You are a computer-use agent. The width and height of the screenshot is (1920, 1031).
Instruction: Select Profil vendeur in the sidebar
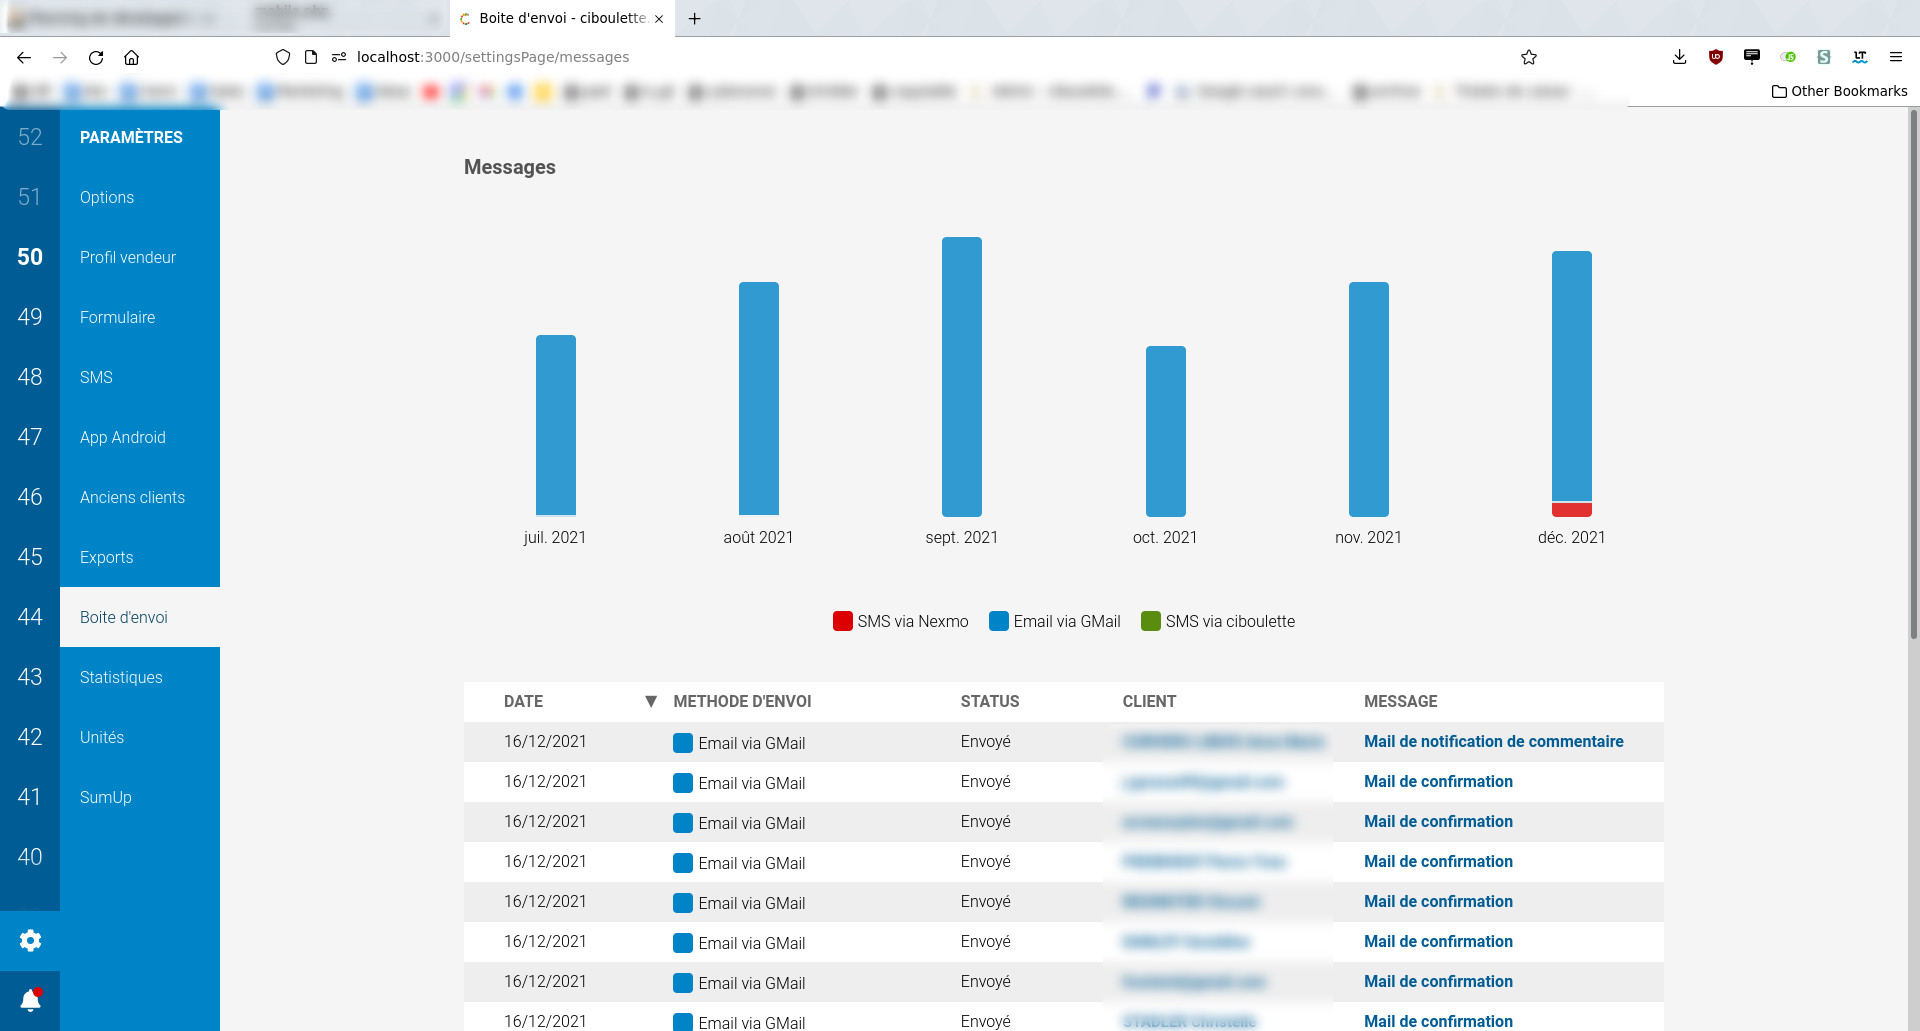pyautogui.click(x=128, y=257)
